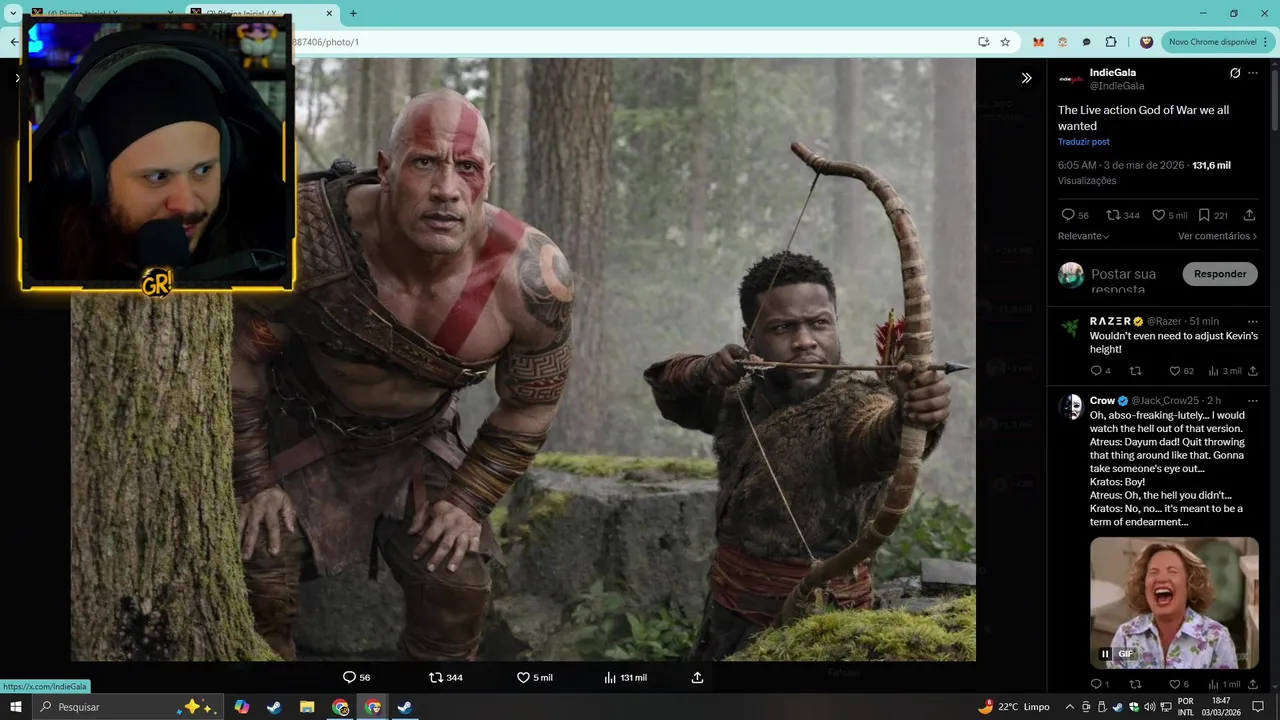The width and height of the screenshot is (1280, 720).
Task: Show hidden system tray icons
Action: coord(1068,707)
